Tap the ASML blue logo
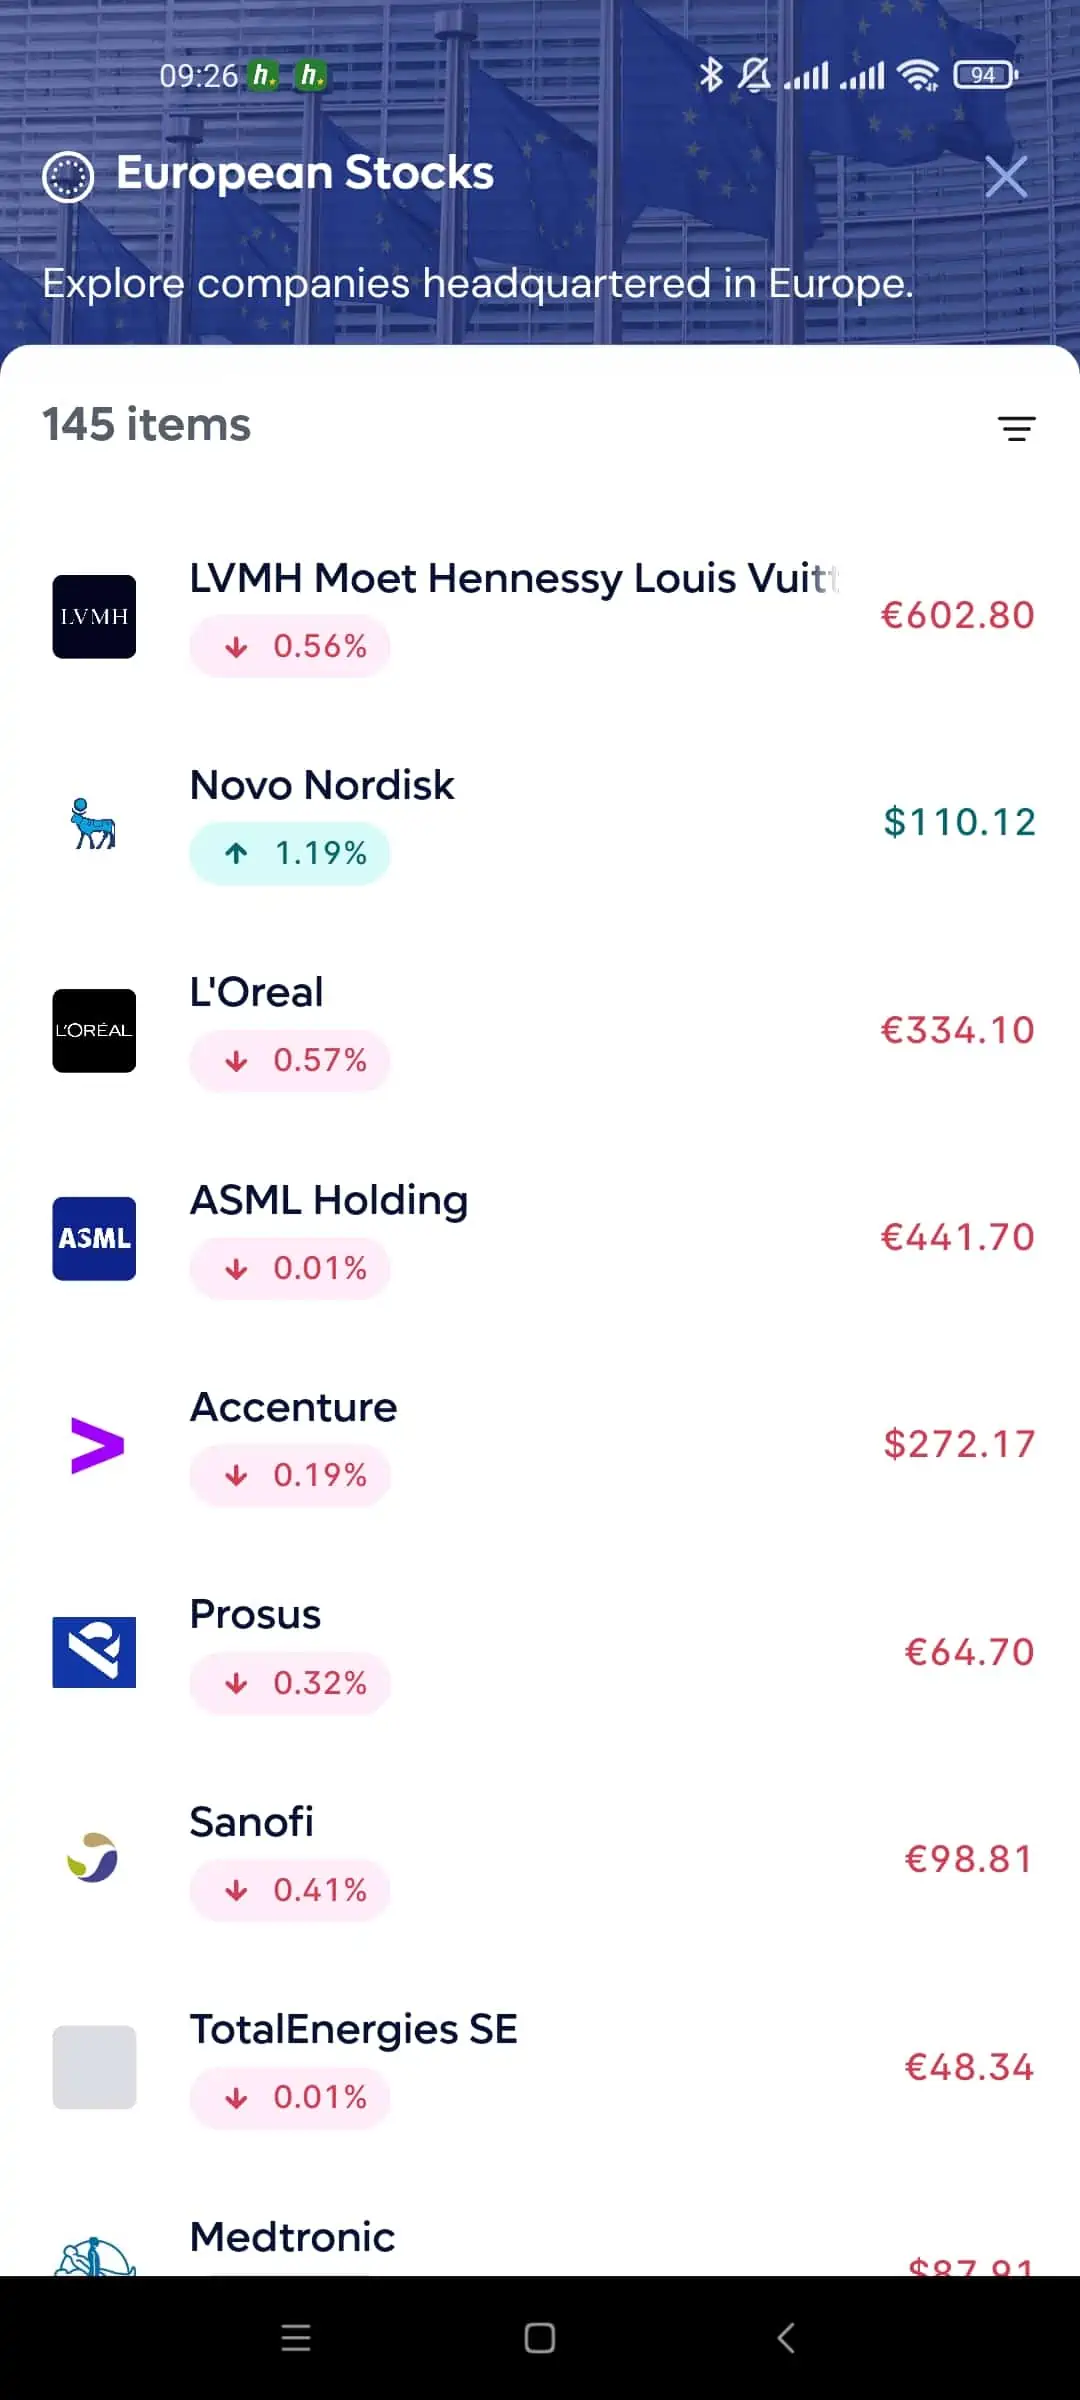 pyautogui.click(x=94, y=1238)
